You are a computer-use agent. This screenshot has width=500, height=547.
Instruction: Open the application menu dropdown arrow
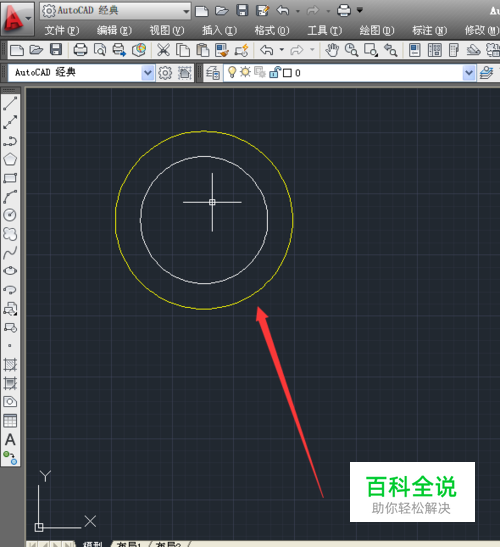coord(29,18)
